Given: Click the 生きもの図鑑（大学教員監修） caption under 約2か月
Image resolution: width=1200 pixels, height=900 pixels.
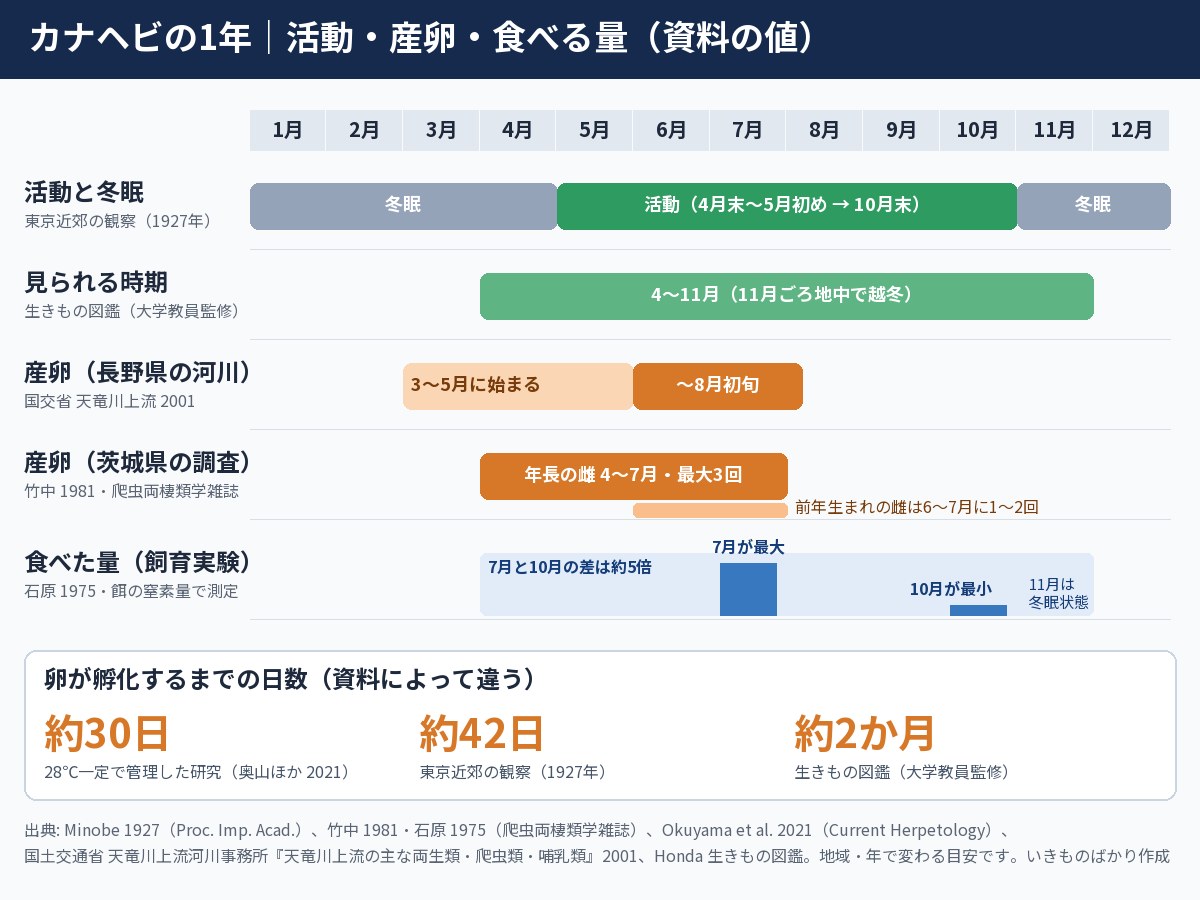Looking at the screenshot, I should [902, 772].
